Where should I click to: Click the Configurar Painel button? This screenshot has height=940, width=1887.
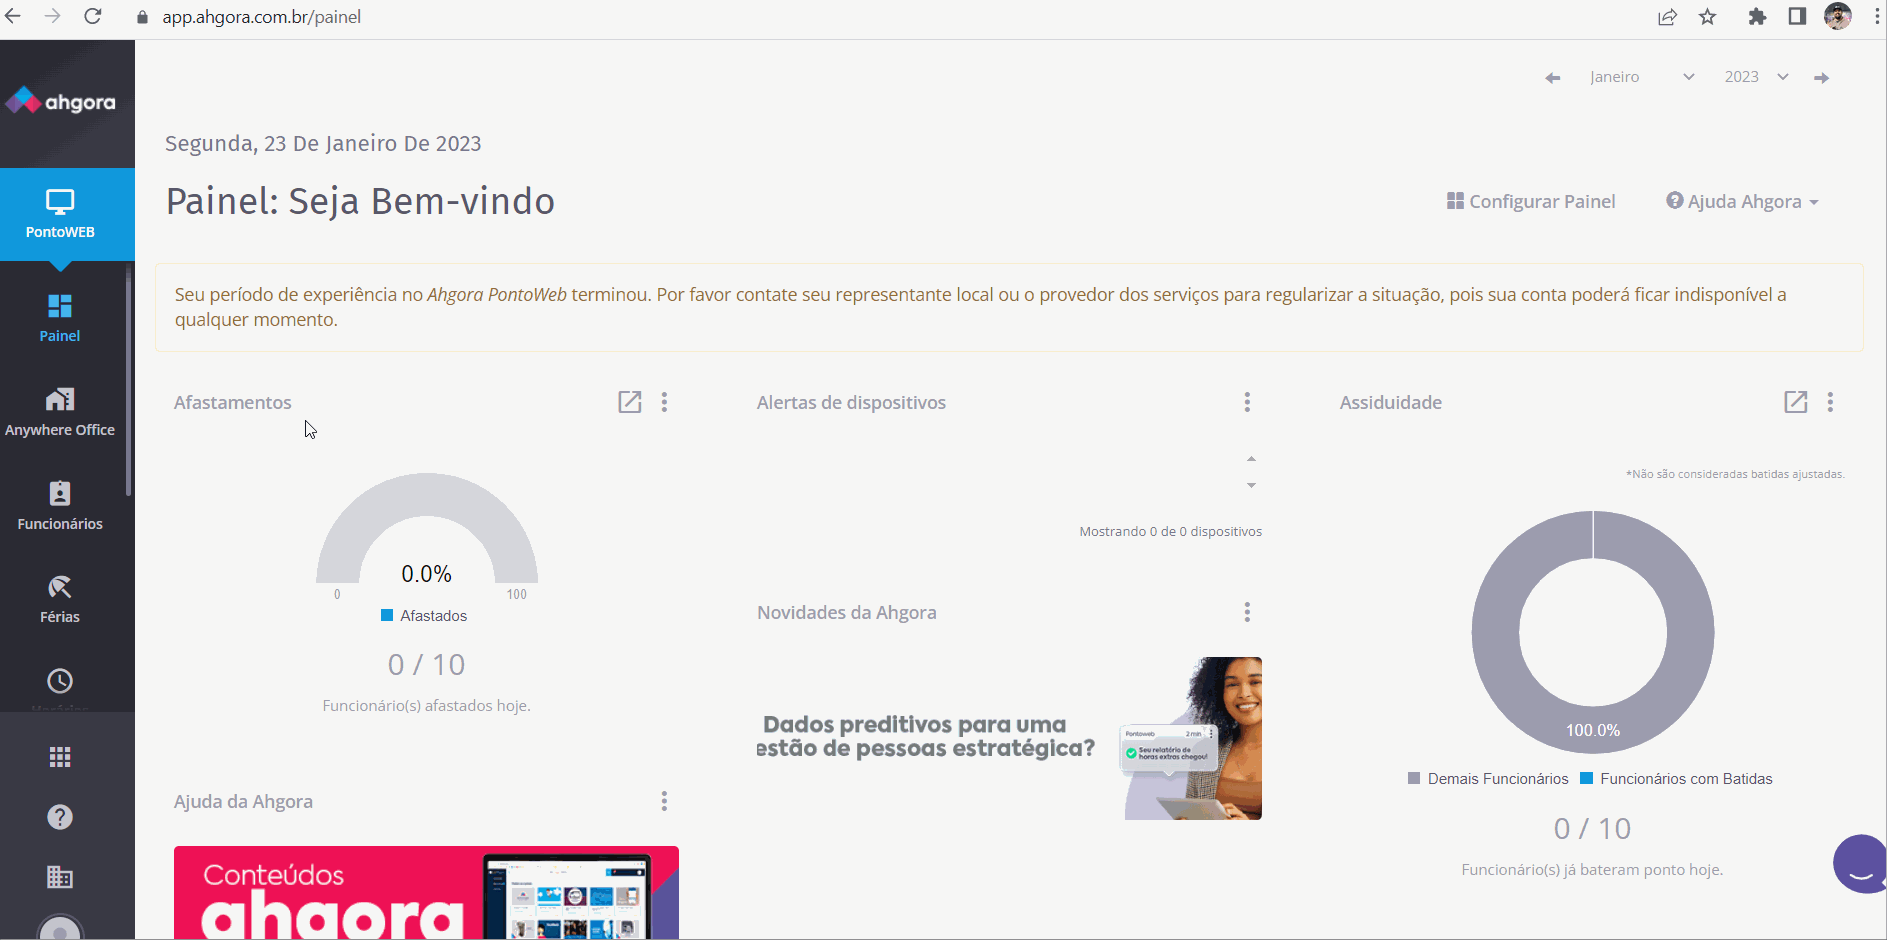coord(1531,201)
